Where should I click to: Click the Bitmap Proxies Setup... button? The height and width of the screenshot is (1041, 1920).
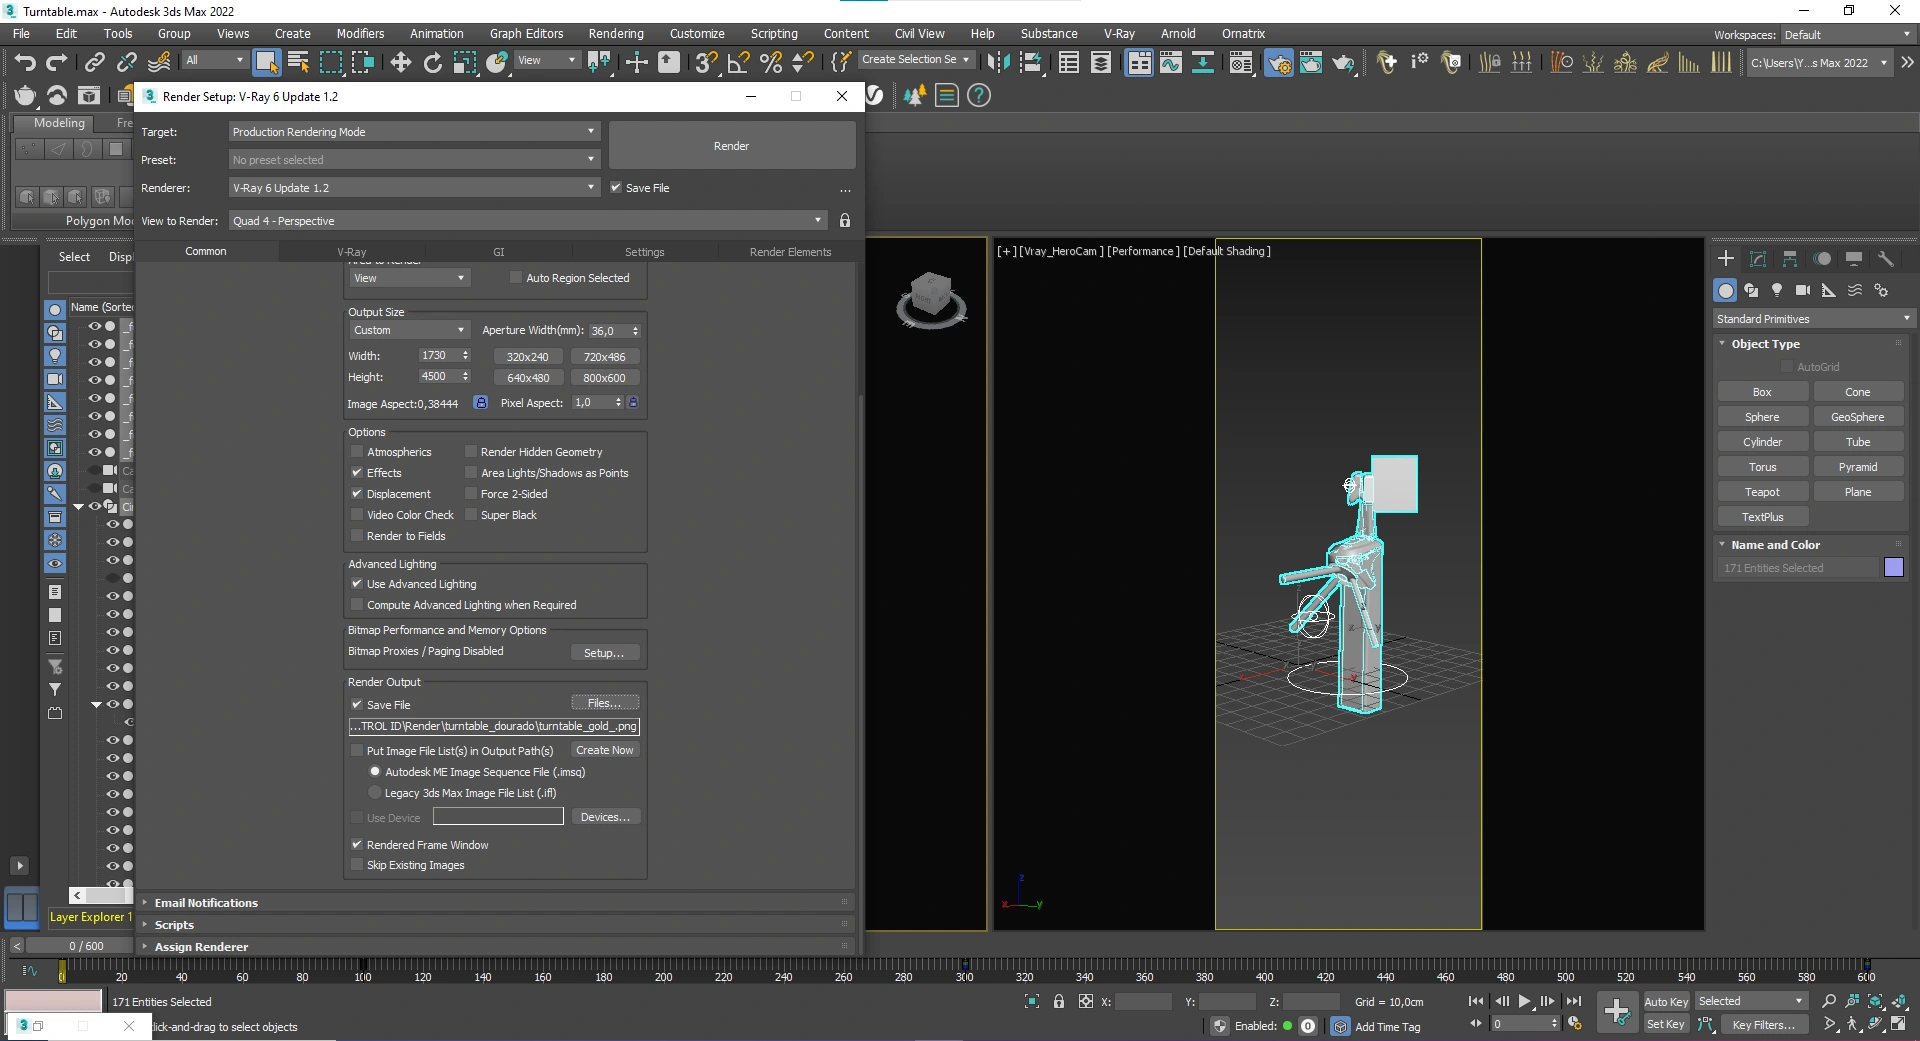click(604, 653)
